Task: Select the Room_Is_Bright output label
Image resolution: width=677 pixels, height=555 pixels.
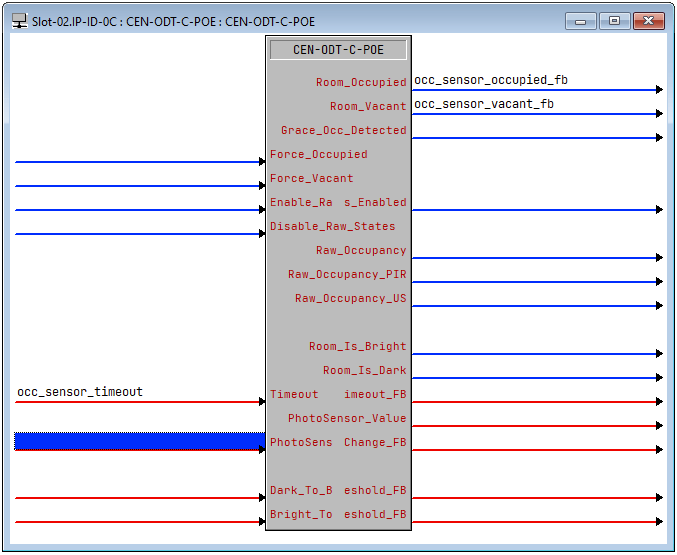Action: point(357,346)
